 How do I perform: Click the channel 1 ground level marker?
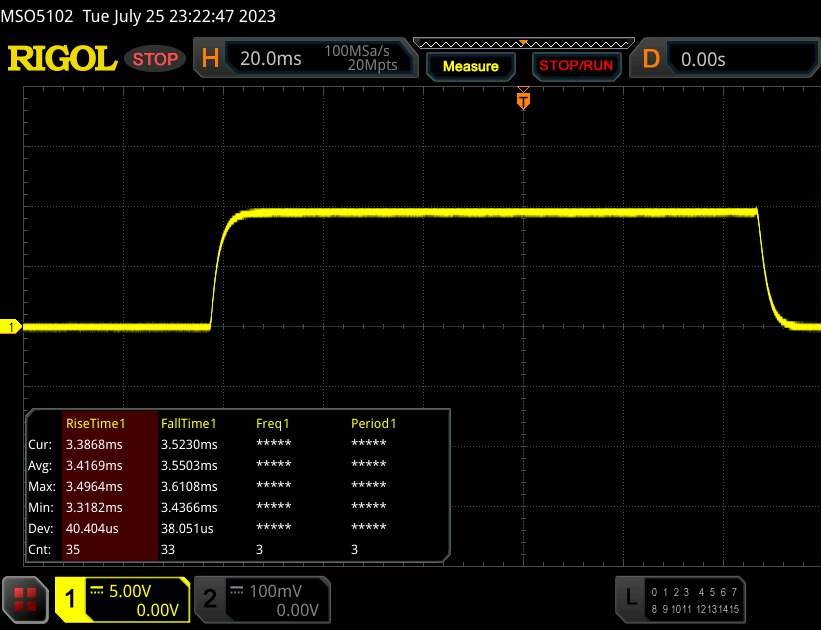(x=10, y=327)
